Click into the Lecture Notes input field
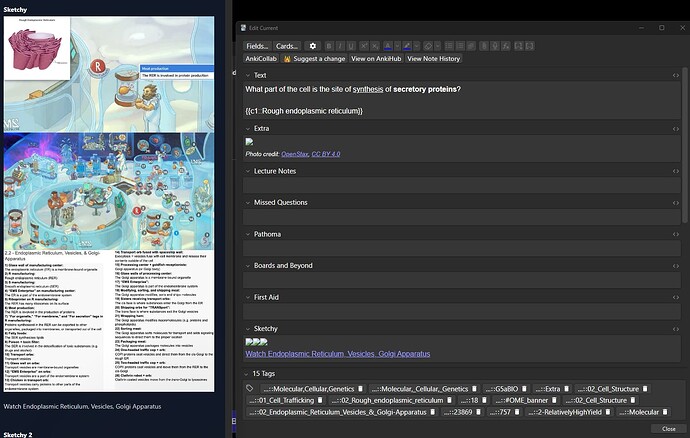690x438 pixels. pyautogui.click(x=462, y=185)
